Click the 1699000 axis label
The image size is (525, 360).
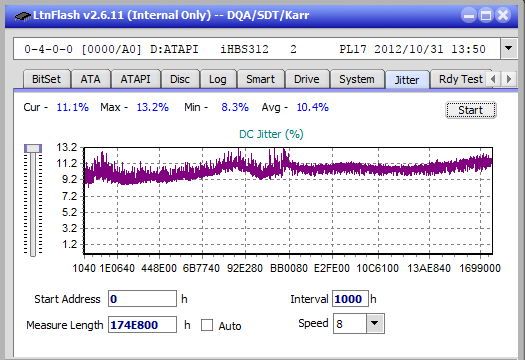[x=480, y=268]
